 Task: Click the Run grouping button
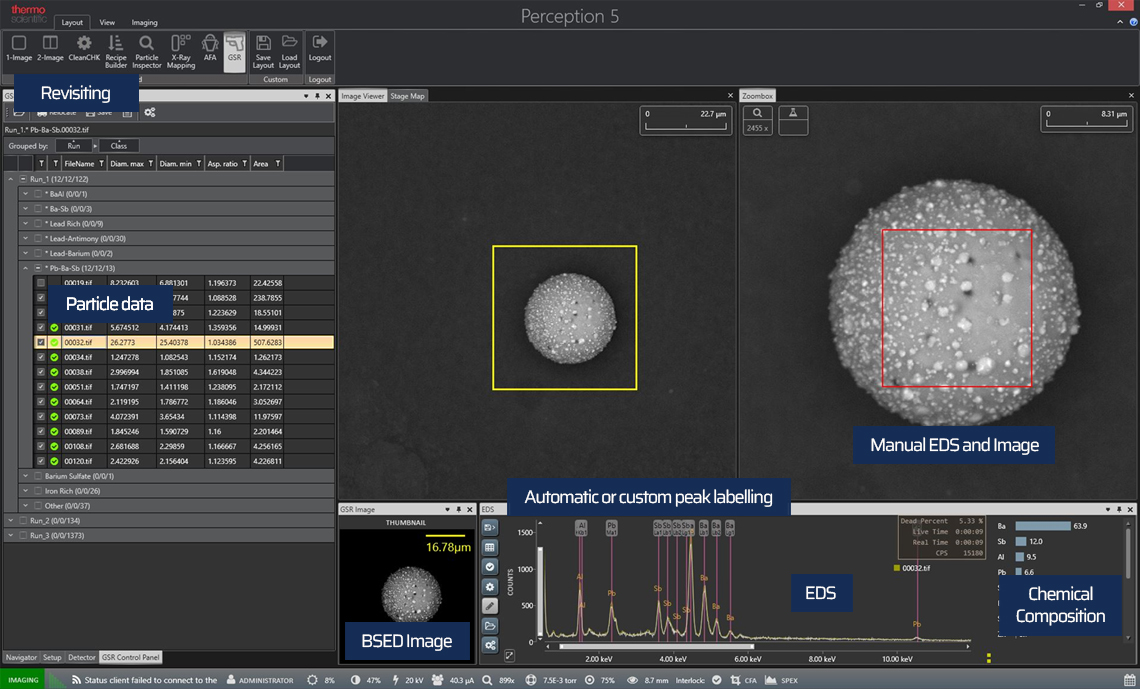(73, 145)
